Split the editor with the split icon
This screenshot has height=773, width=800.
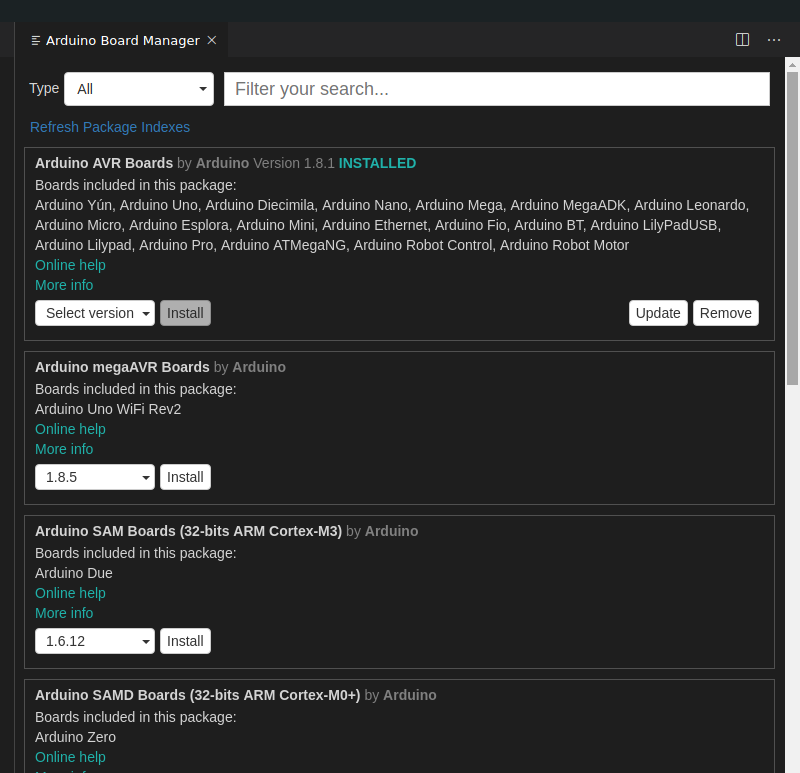pyautogui.click(x=742, y=40)
